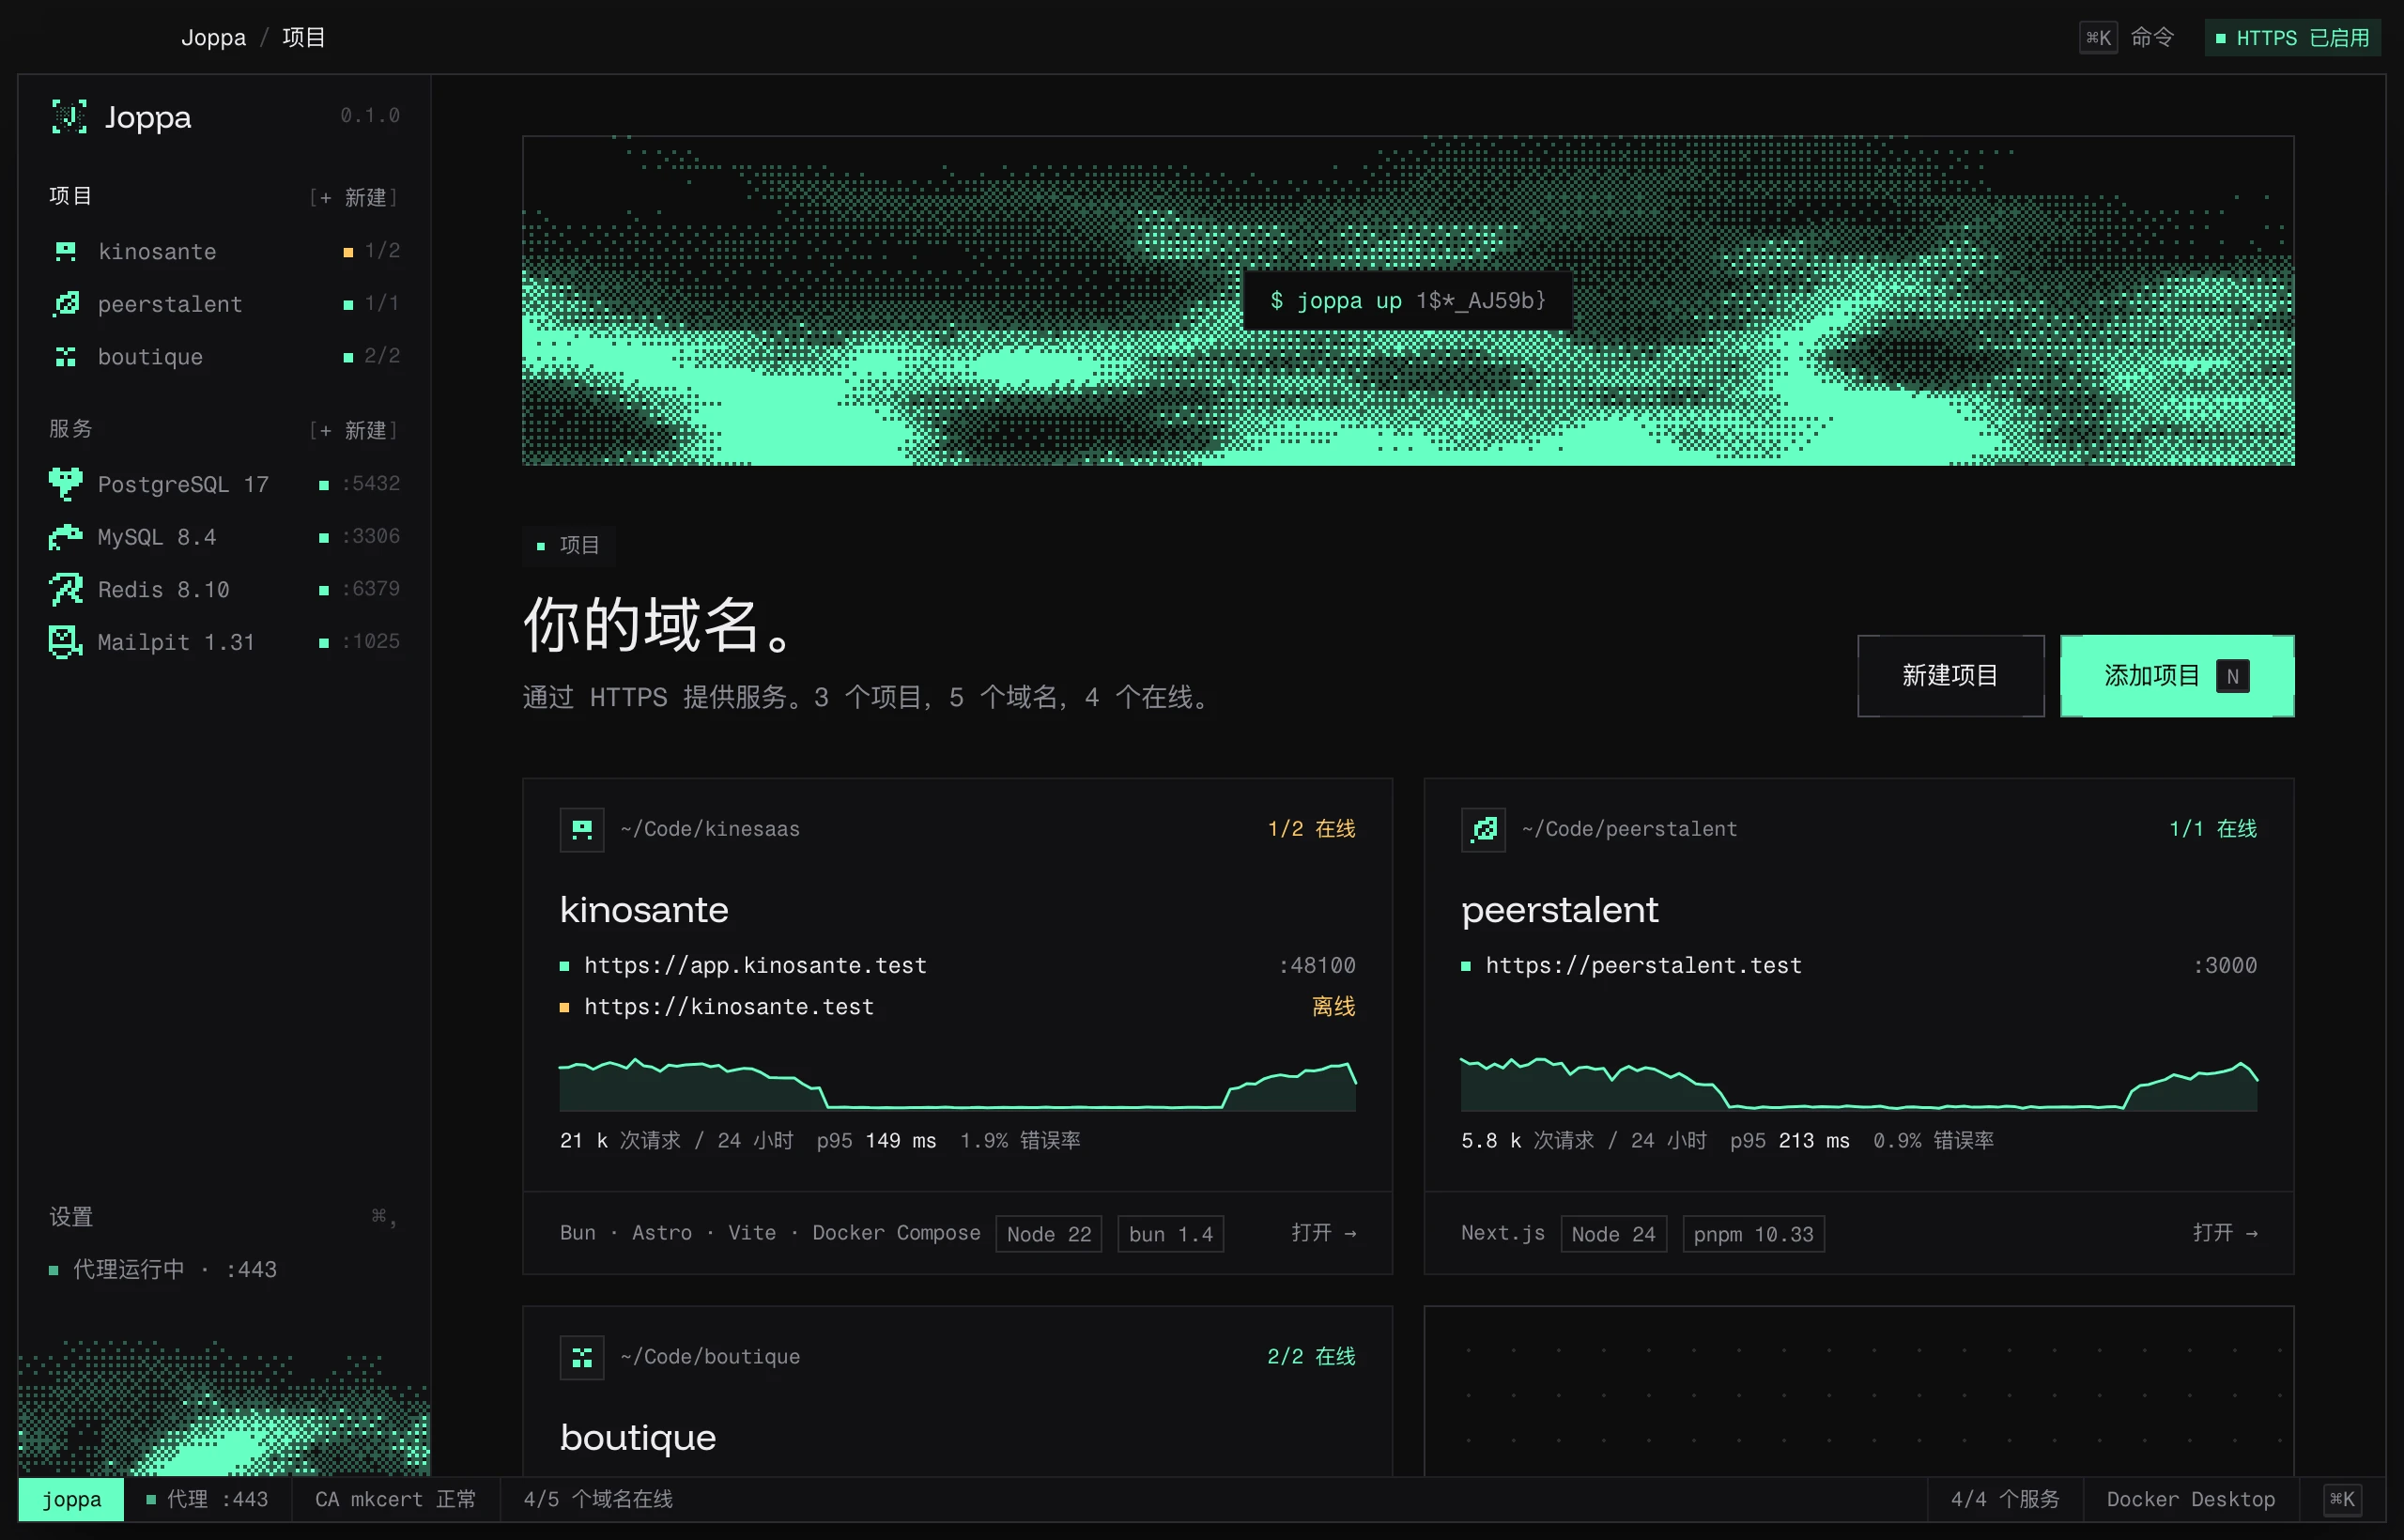The image size is (2404, 1540).
Task: Open the Mailpit 1.31 service icon
Action: click(x=66, y=642)
